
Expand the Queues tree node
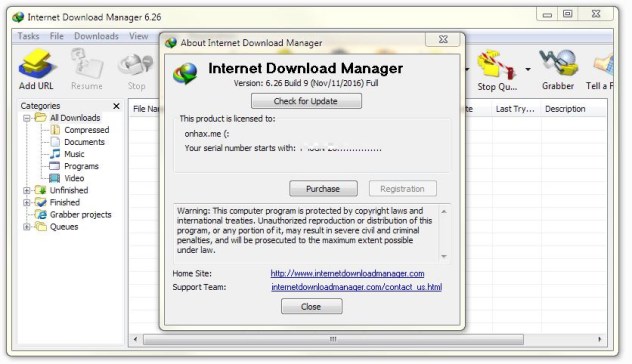pos(27,227)
